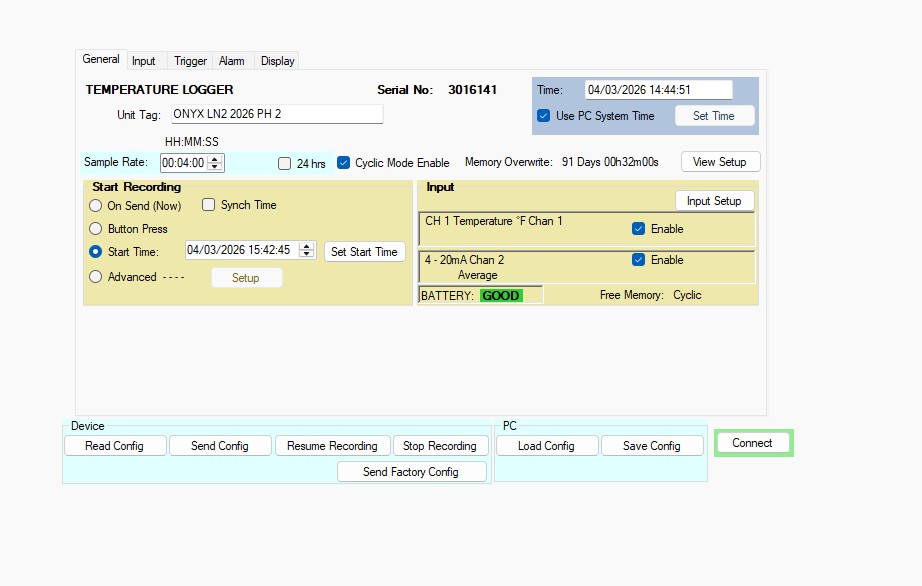Viewport: 922px width, 586px height.
Task: Uncheck Cyclic Mode Enable
Action: pyautogui.click(x=343, y=162)
